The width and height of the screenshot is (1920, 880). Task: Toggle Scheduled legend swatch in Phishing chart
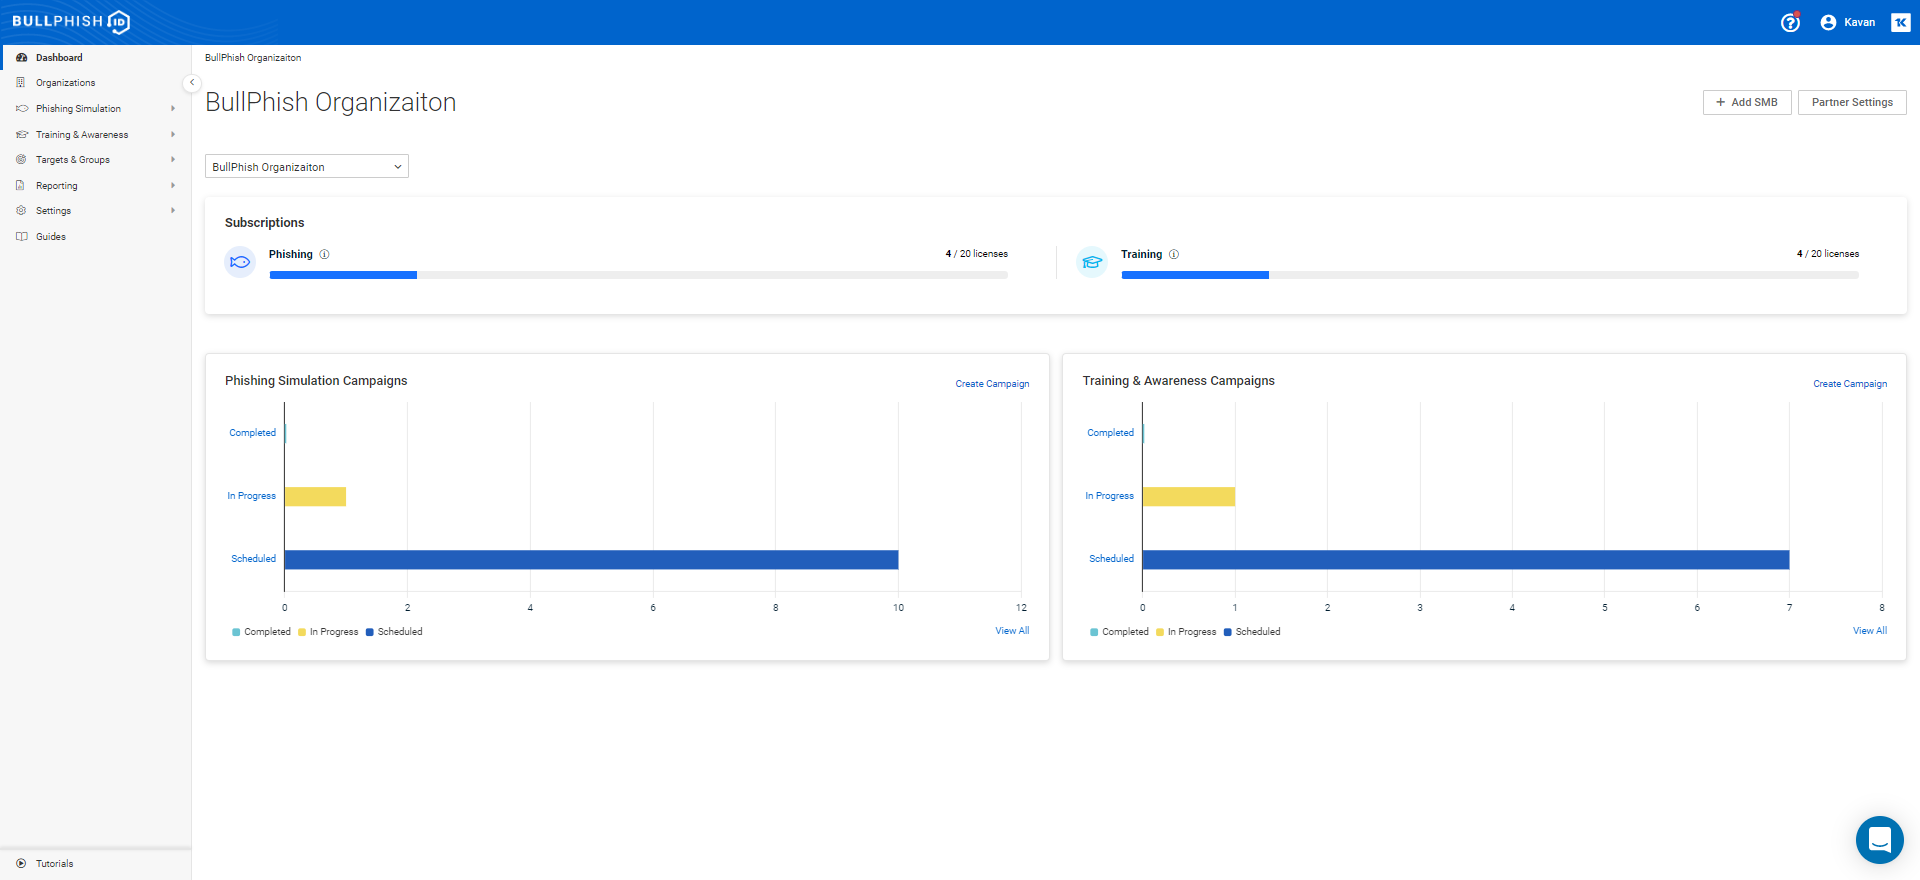[x=370, y=632]
